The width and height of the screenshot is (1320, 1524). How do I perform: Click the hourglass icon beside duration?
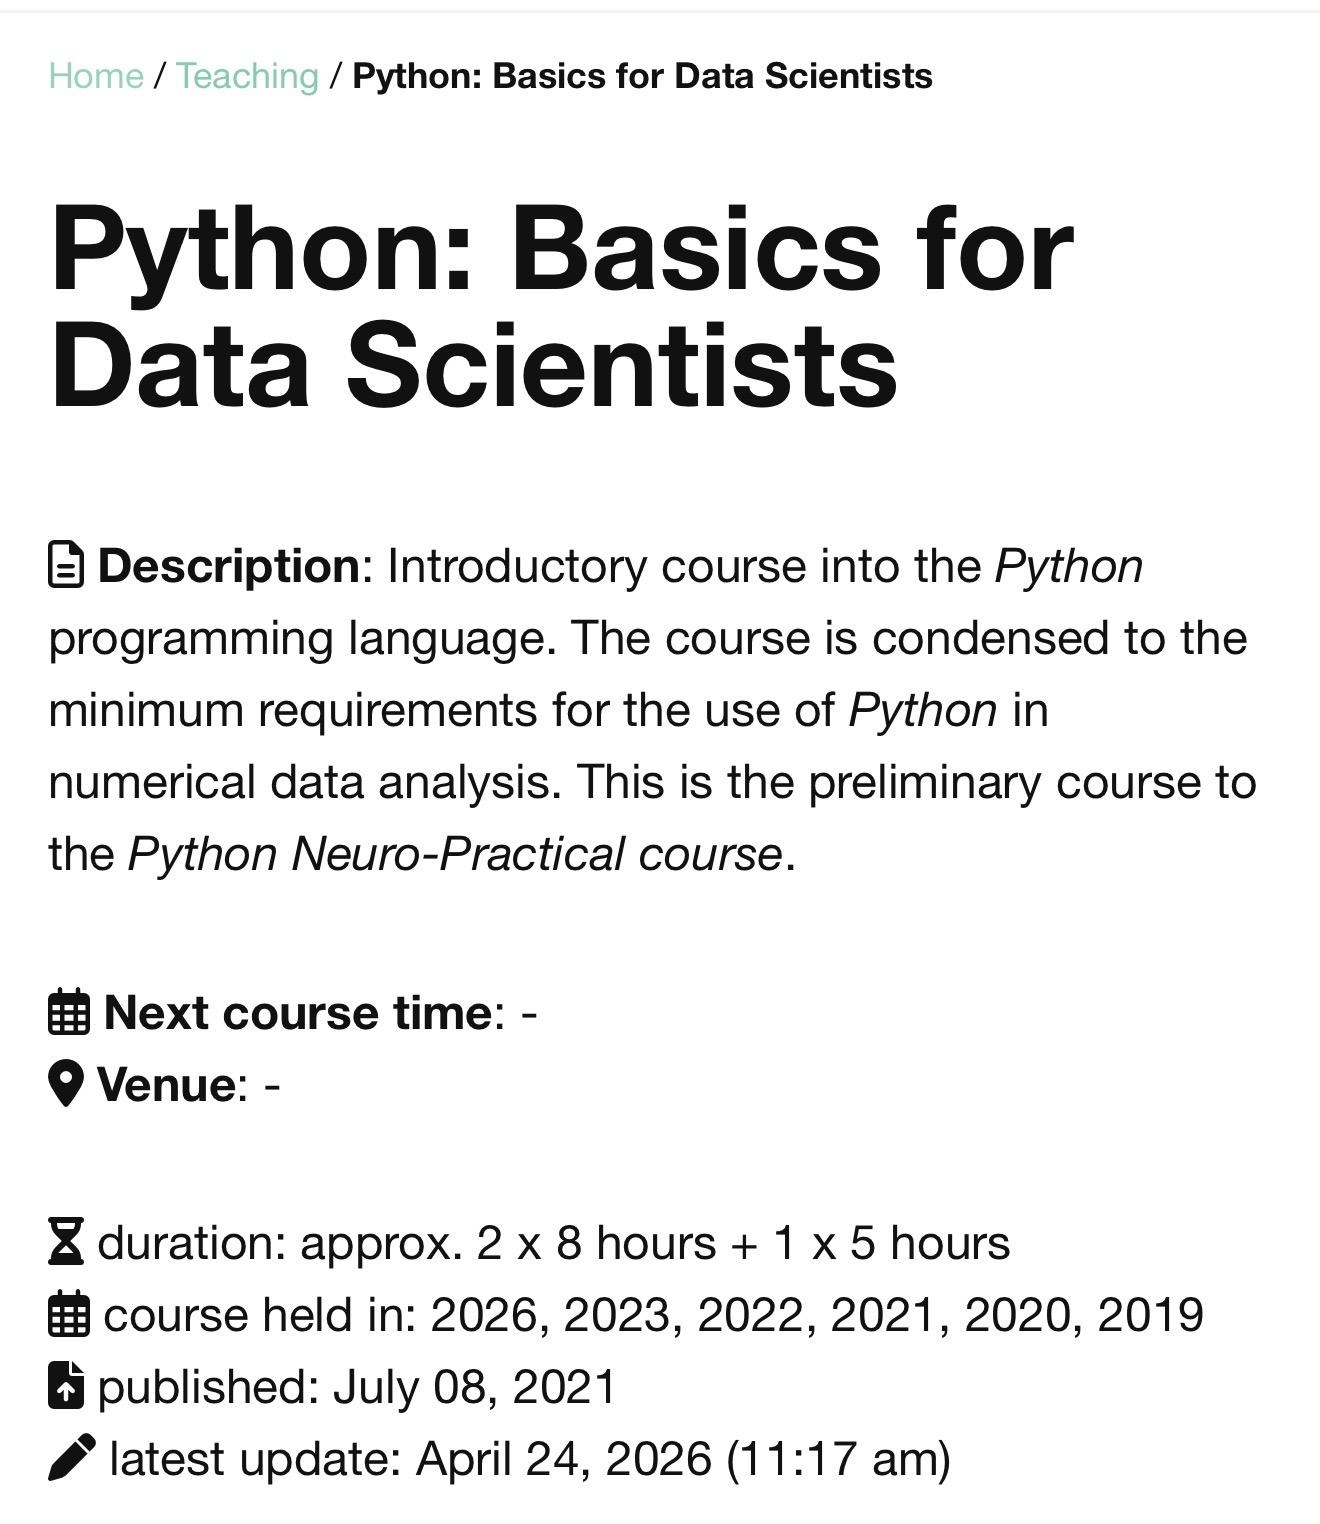tap(66, 1242)
